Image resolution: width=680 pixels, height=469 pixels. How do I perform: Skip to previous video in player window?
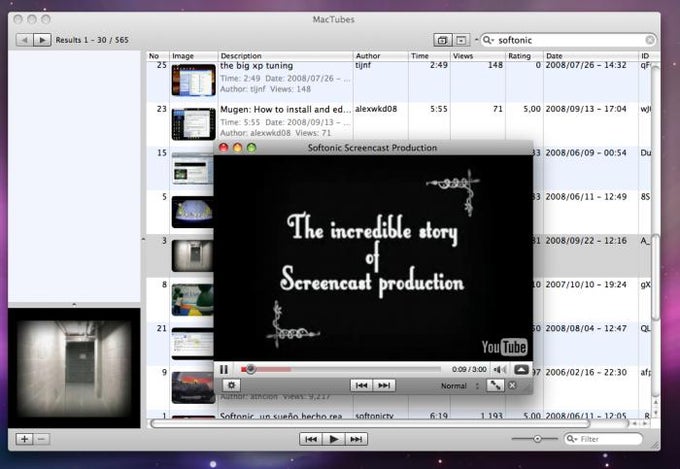tap(361, 385)
